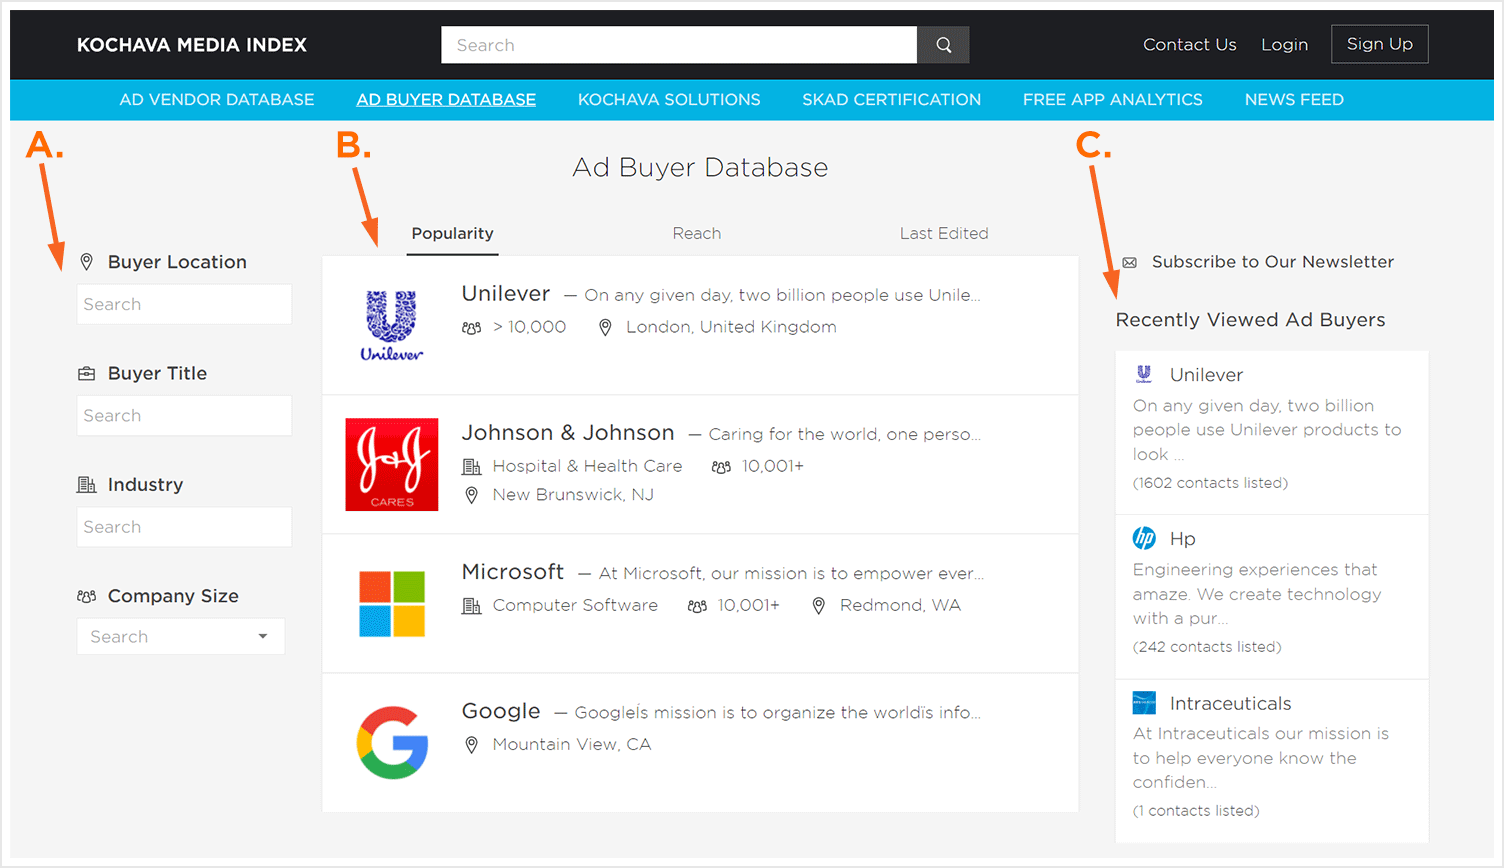Click the London, United Kingdom location text
The width and height of the screenshot is (1504, 868).
(x=731, y=327)
